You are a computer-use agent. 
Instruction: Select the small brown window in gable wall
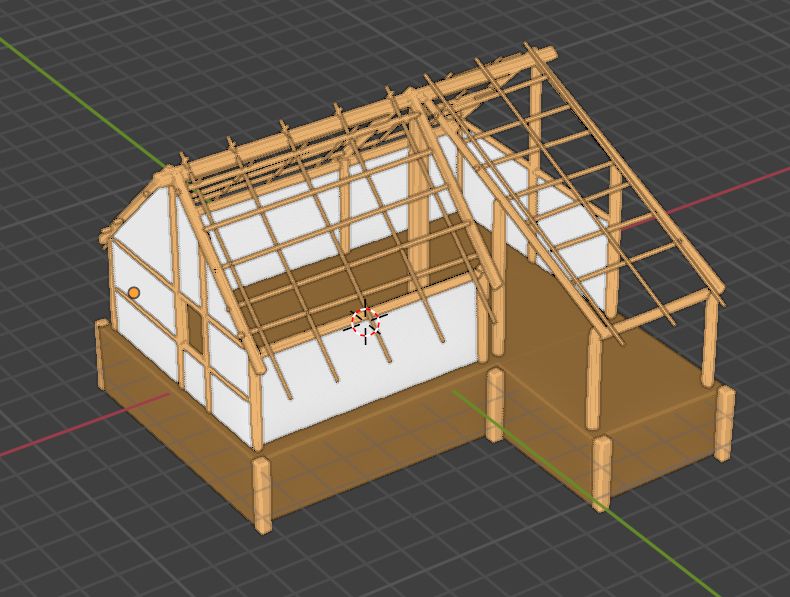click(x=195, y=328)
